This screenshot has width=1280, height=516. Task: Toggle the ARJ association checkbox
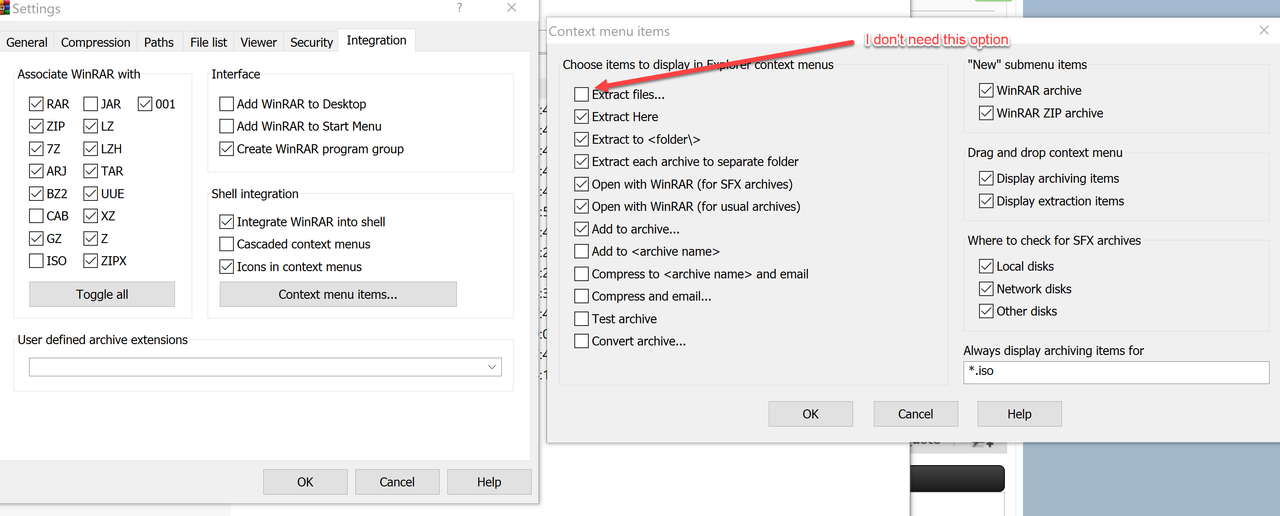pos(36,171)
